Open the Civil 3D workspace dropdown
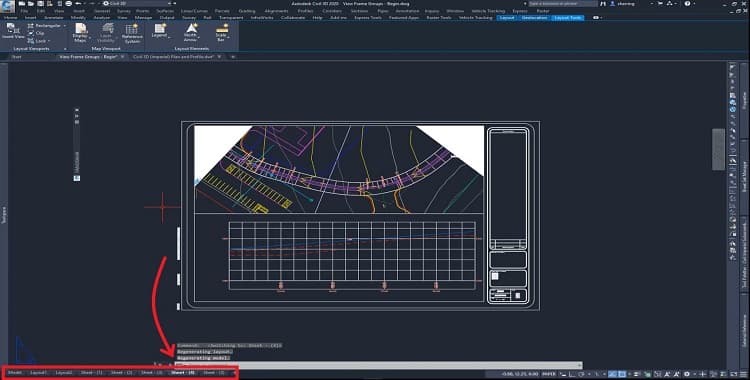750x380 pixels. click(x=138, y=3)
